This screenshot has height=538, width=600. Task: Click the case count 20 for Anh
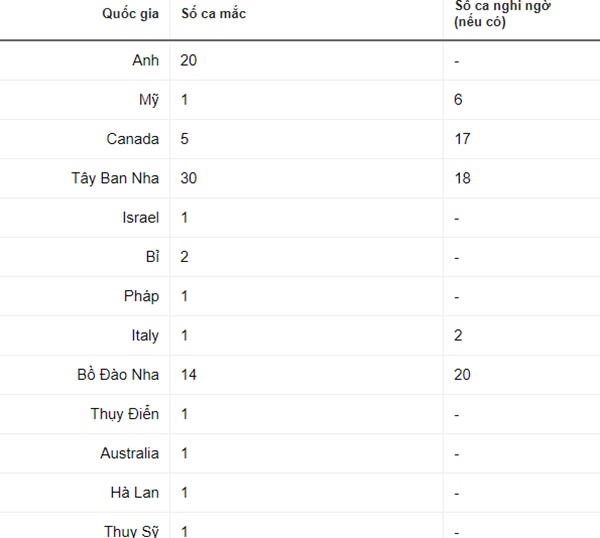pos(188,61)
